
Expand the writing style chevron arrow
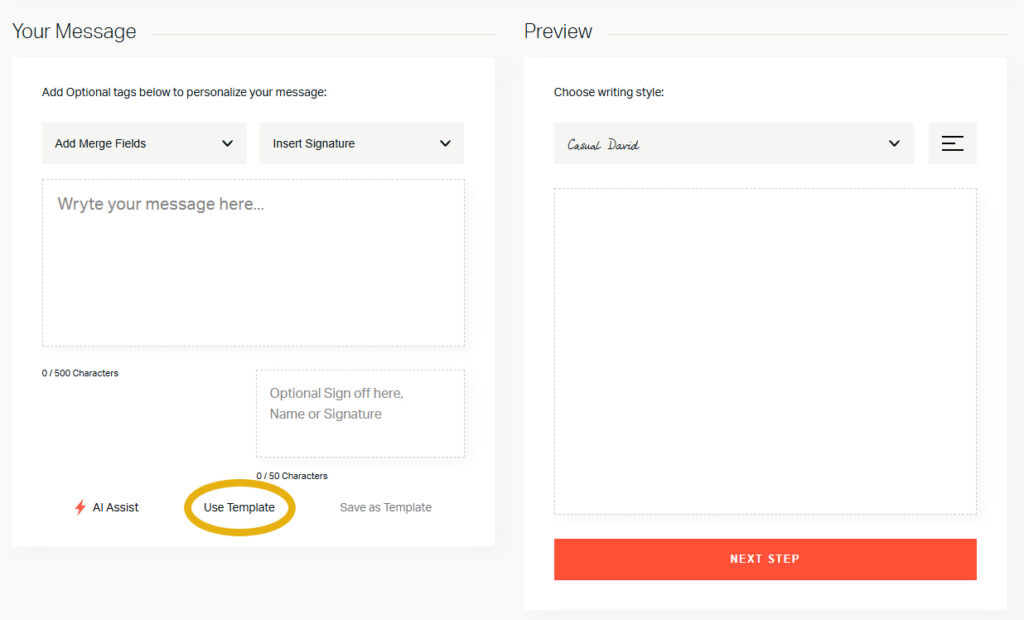894,143
